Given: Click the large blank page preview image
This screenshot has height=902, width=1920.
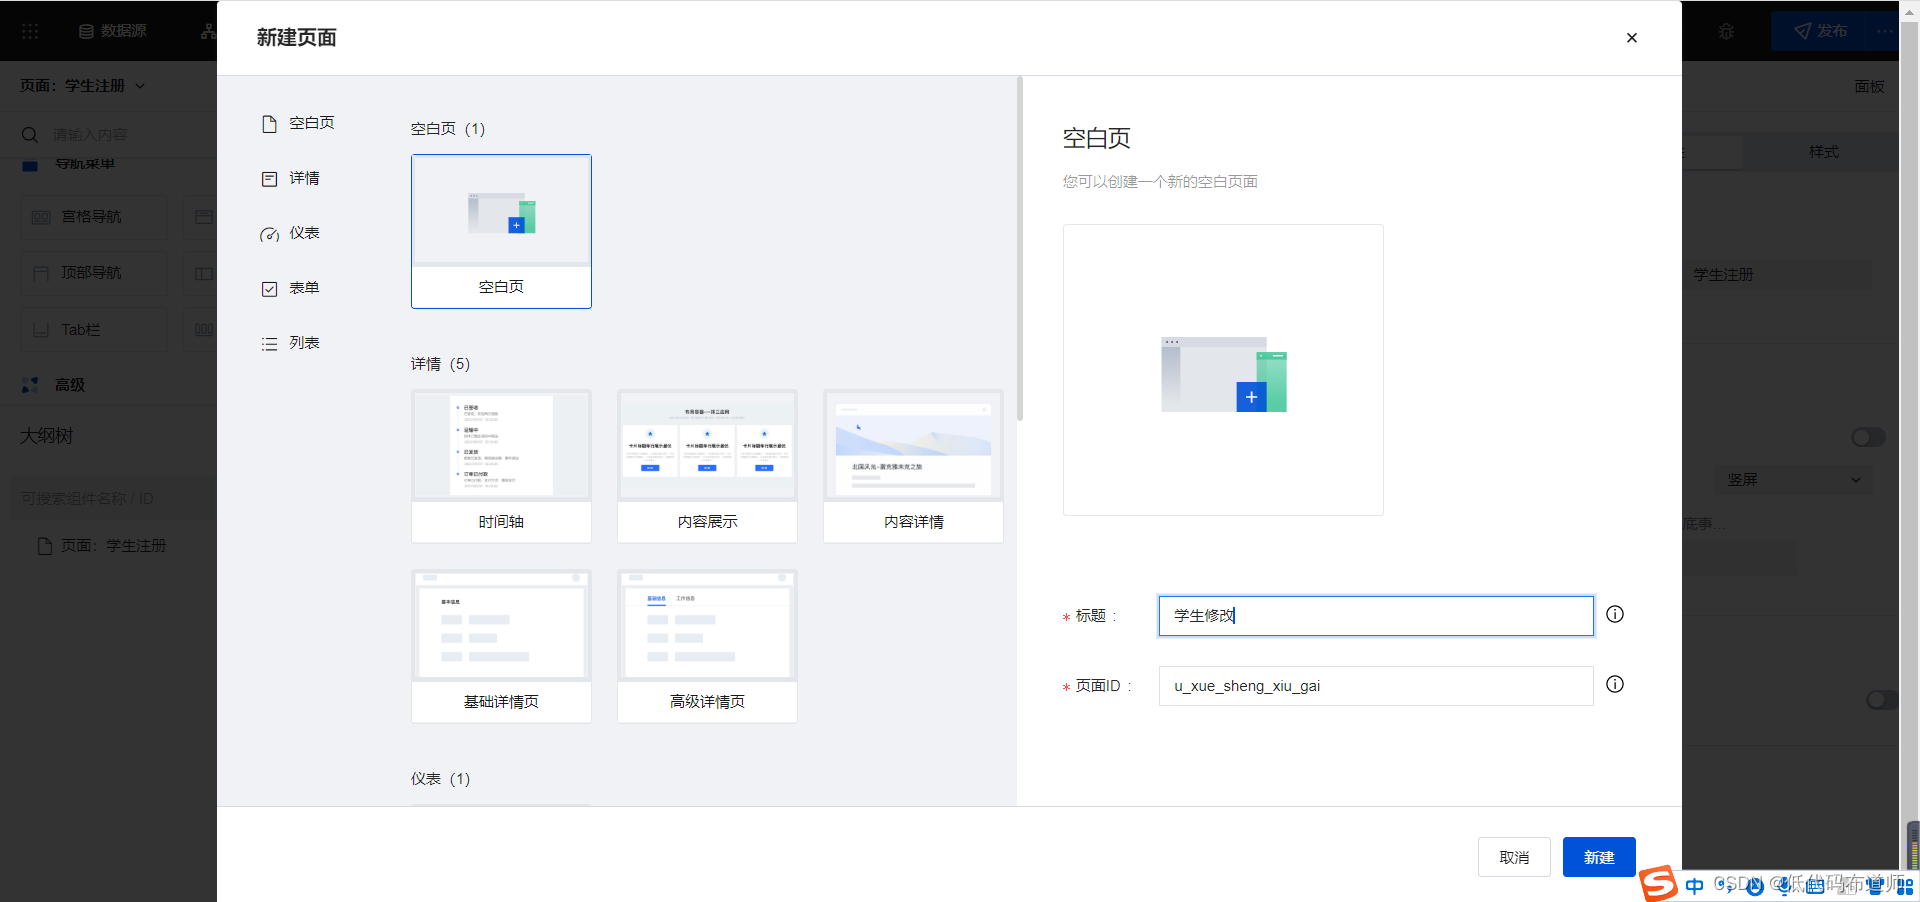Looking at the screenshot, I should click(1223, 370).
